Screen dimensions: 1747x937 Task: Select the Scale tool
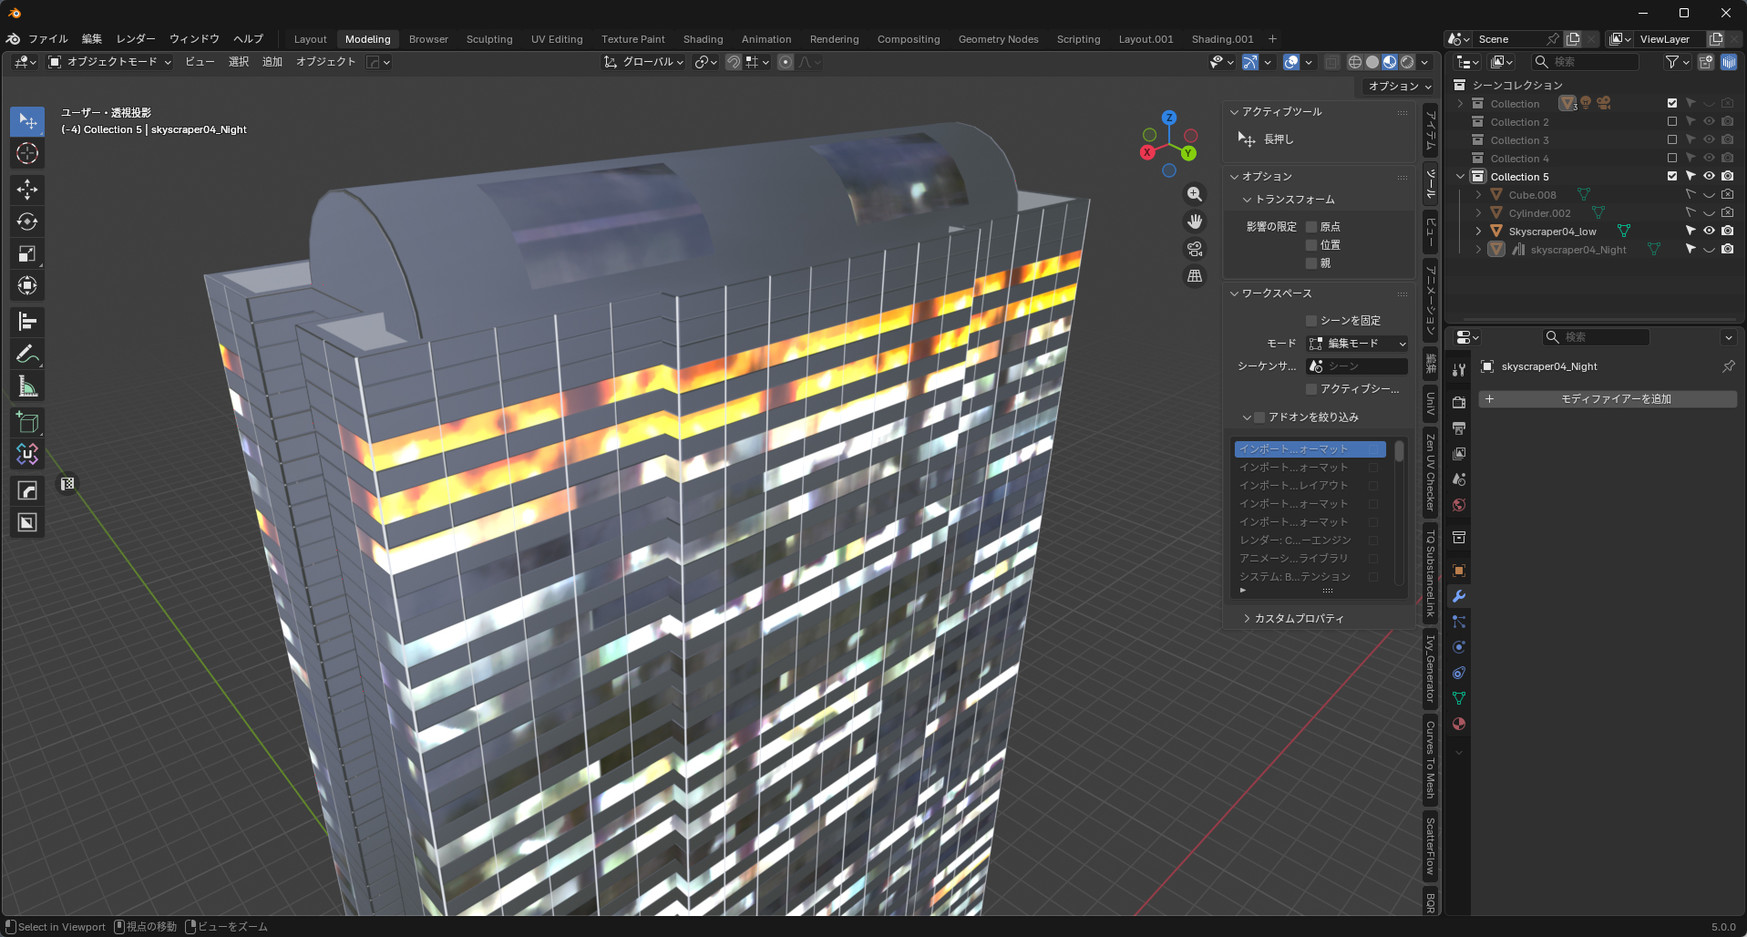tap(27, 254)
